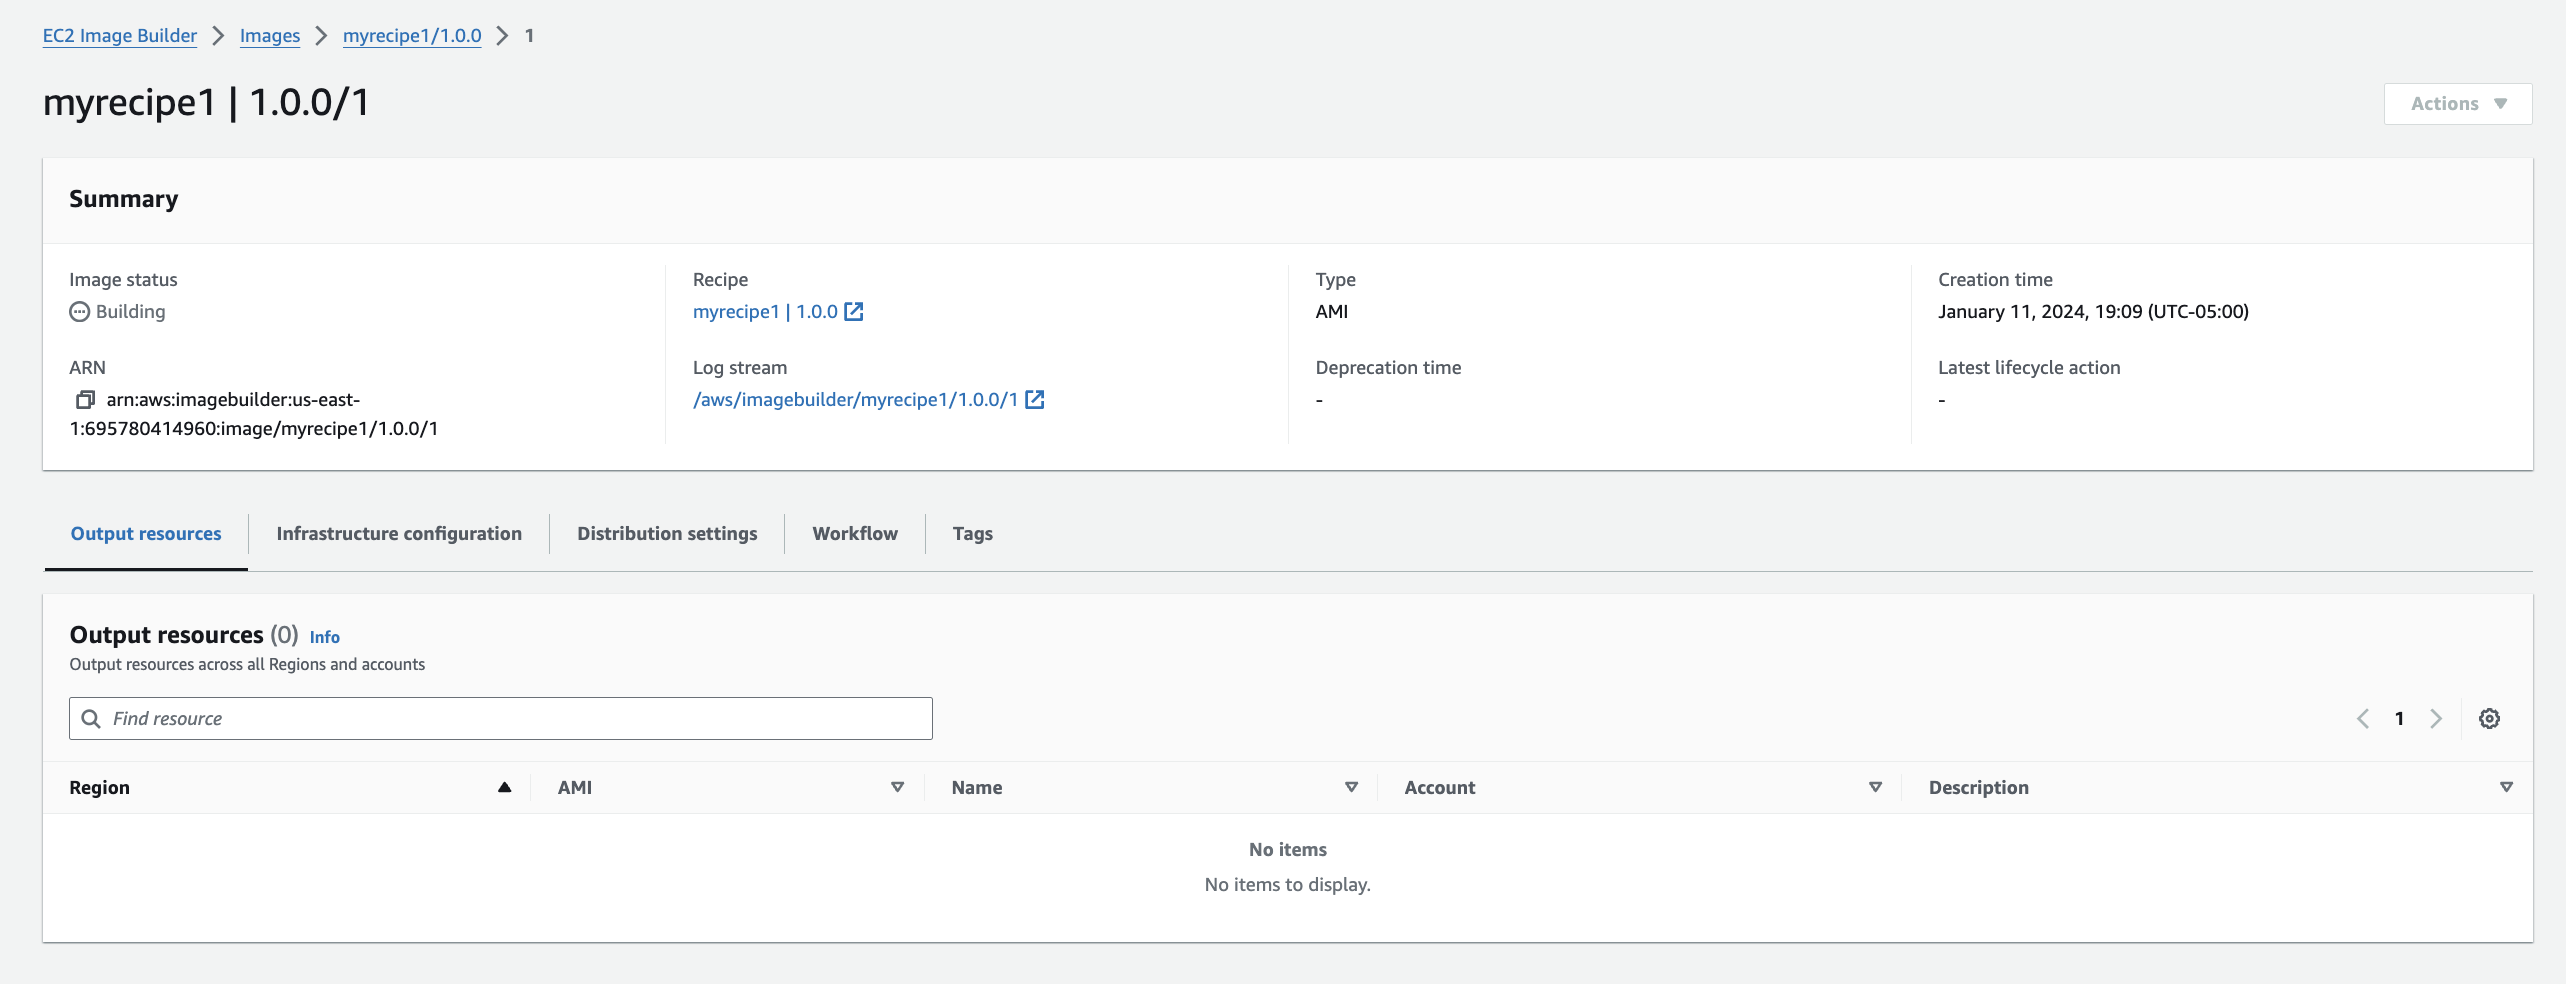Image resolution: width=2566 pixels, height=984 pixels.
Task: Click the external link icon beside the log stream
Action: (1035, 400)
